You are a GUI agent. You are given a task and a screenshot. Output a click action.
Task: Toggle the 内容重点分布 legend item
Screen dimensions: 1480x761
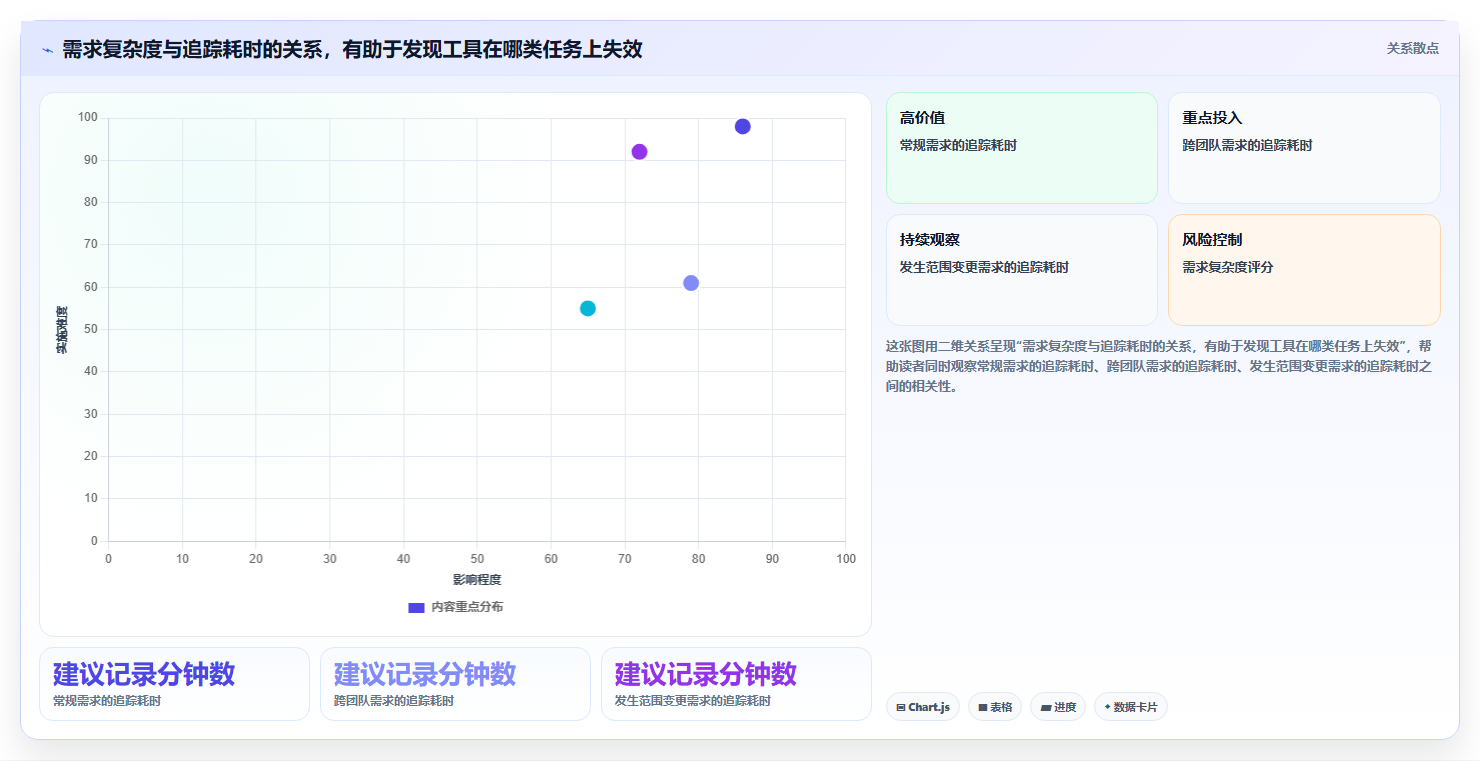(x=456, y=607)
